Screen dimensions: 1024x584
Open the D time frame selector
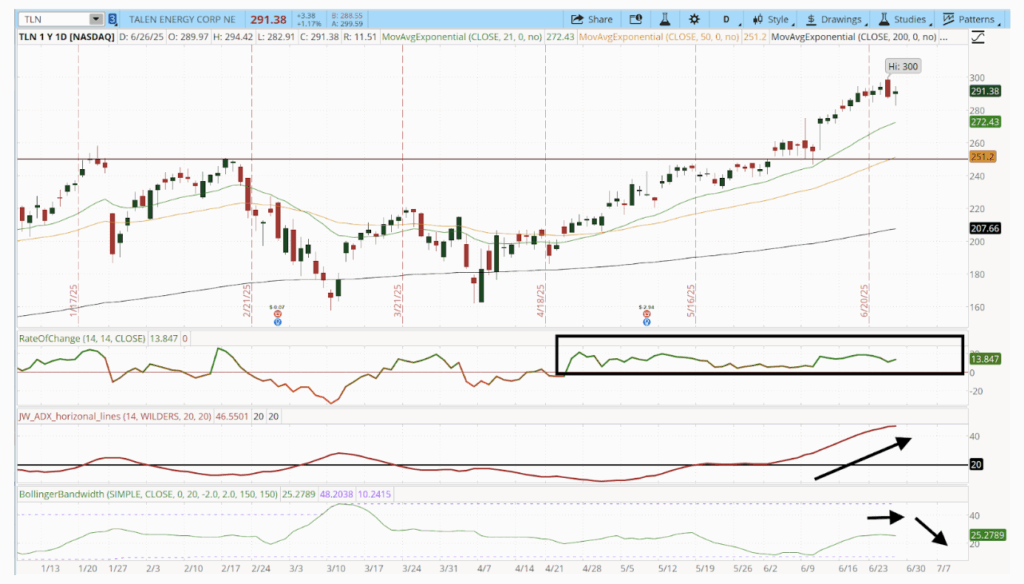pos(726,19)
